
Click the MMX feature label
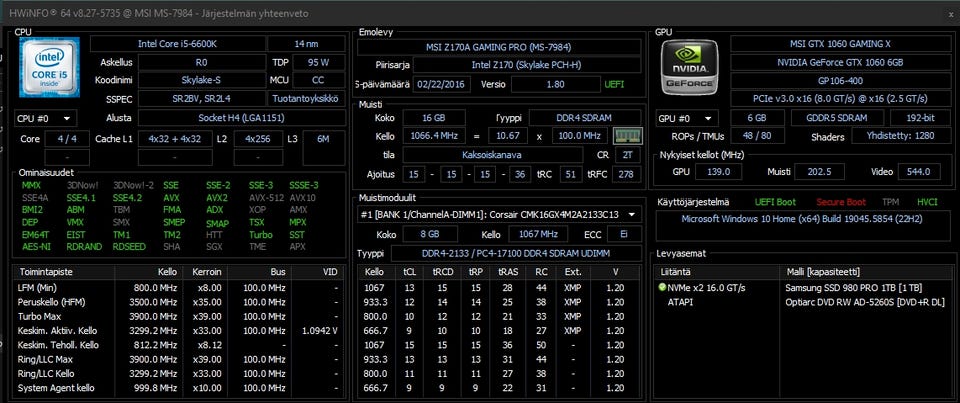31,185
